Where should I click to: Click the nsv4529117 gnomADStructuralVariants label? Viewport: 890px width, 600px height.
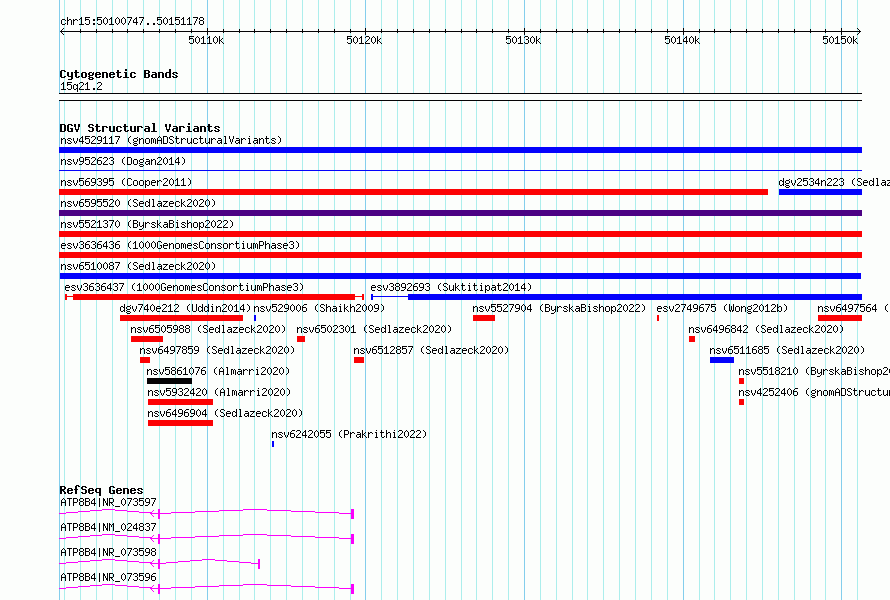171,140
